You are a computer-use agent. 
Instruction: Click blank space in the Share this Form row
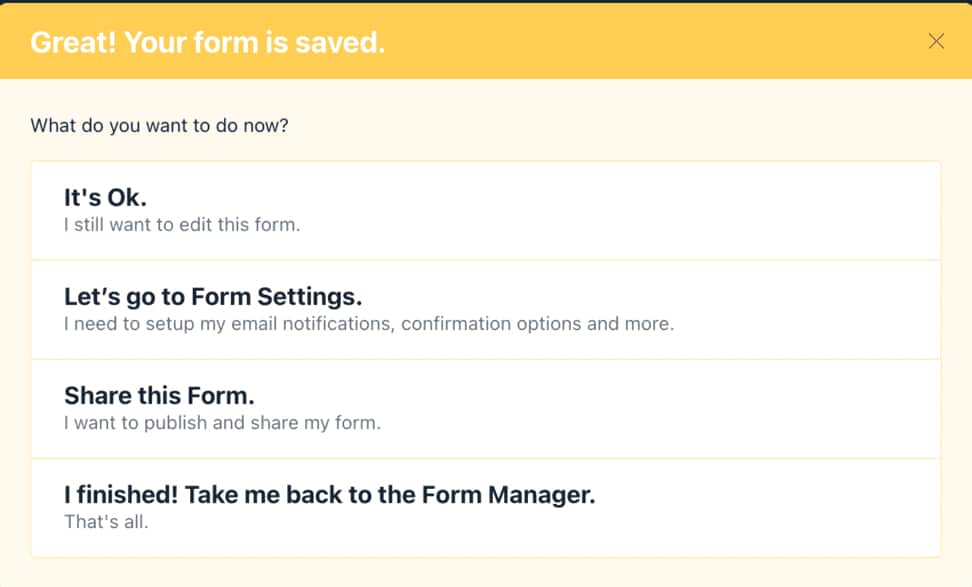pyautogui.click(x=700, y=408)
